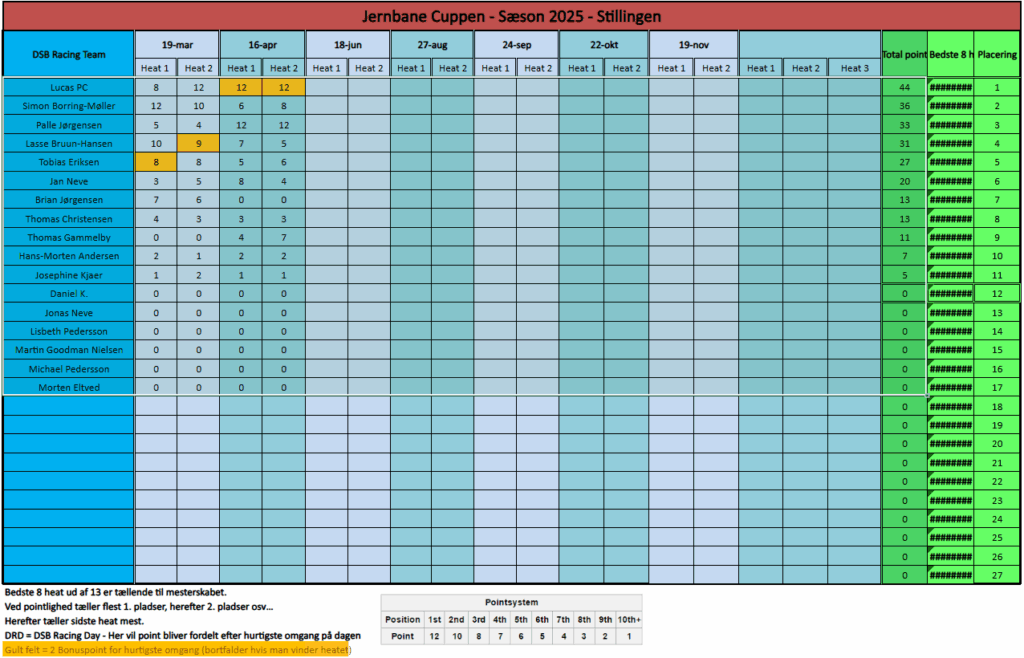This screenshot has width=1024, height=658.
Task: Select the Morten Eltved name cell
Action: [x=68, y=387]
